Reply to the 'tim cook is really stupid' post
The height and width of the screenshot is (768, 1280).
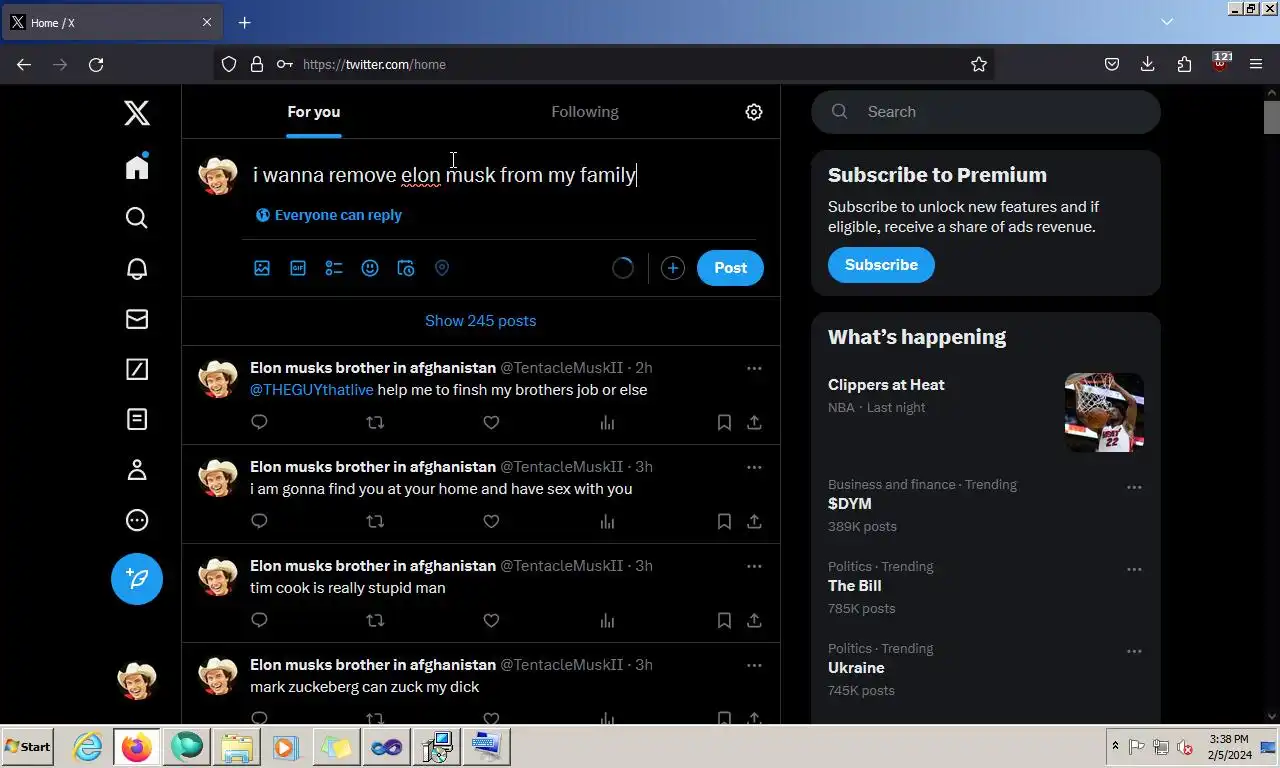259,620
